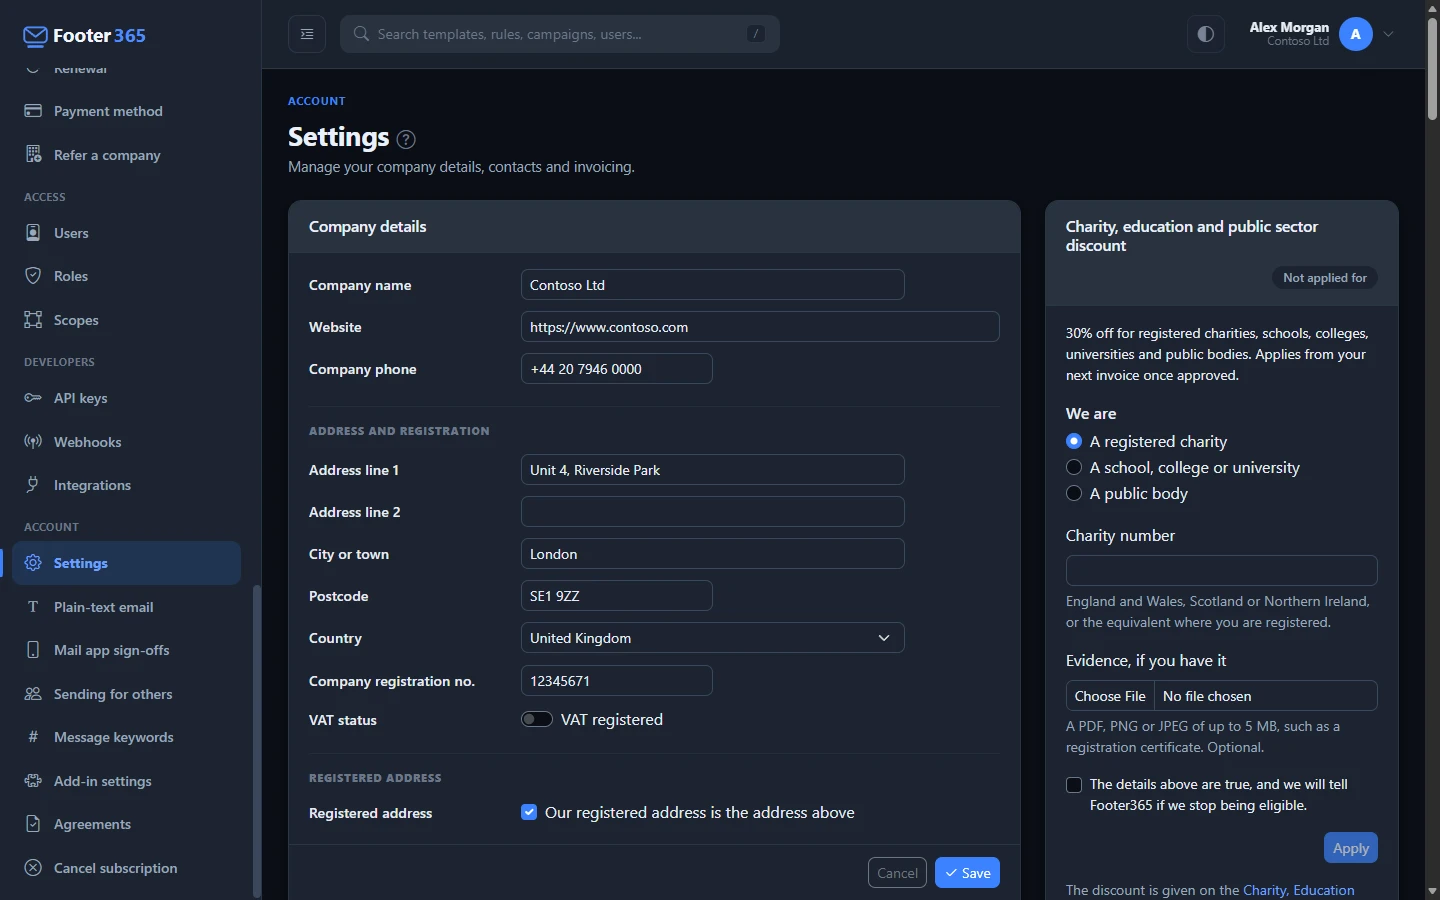Click the Website field
Viewport: 1440px width, 900px height.
760,327
